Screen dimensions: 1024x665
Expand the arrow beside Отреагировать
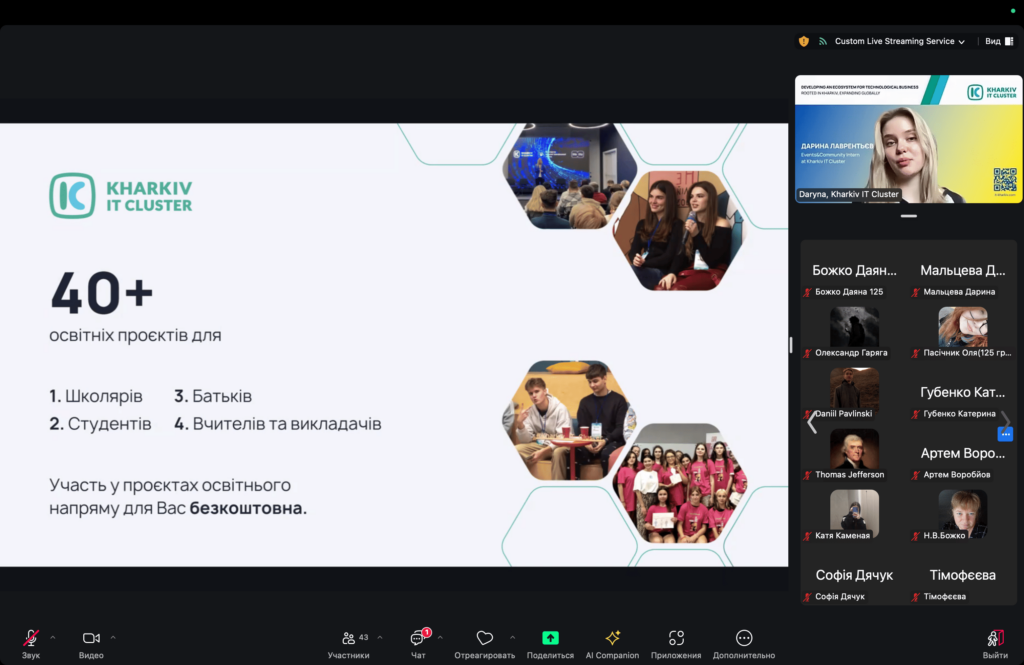click(513, 638)
